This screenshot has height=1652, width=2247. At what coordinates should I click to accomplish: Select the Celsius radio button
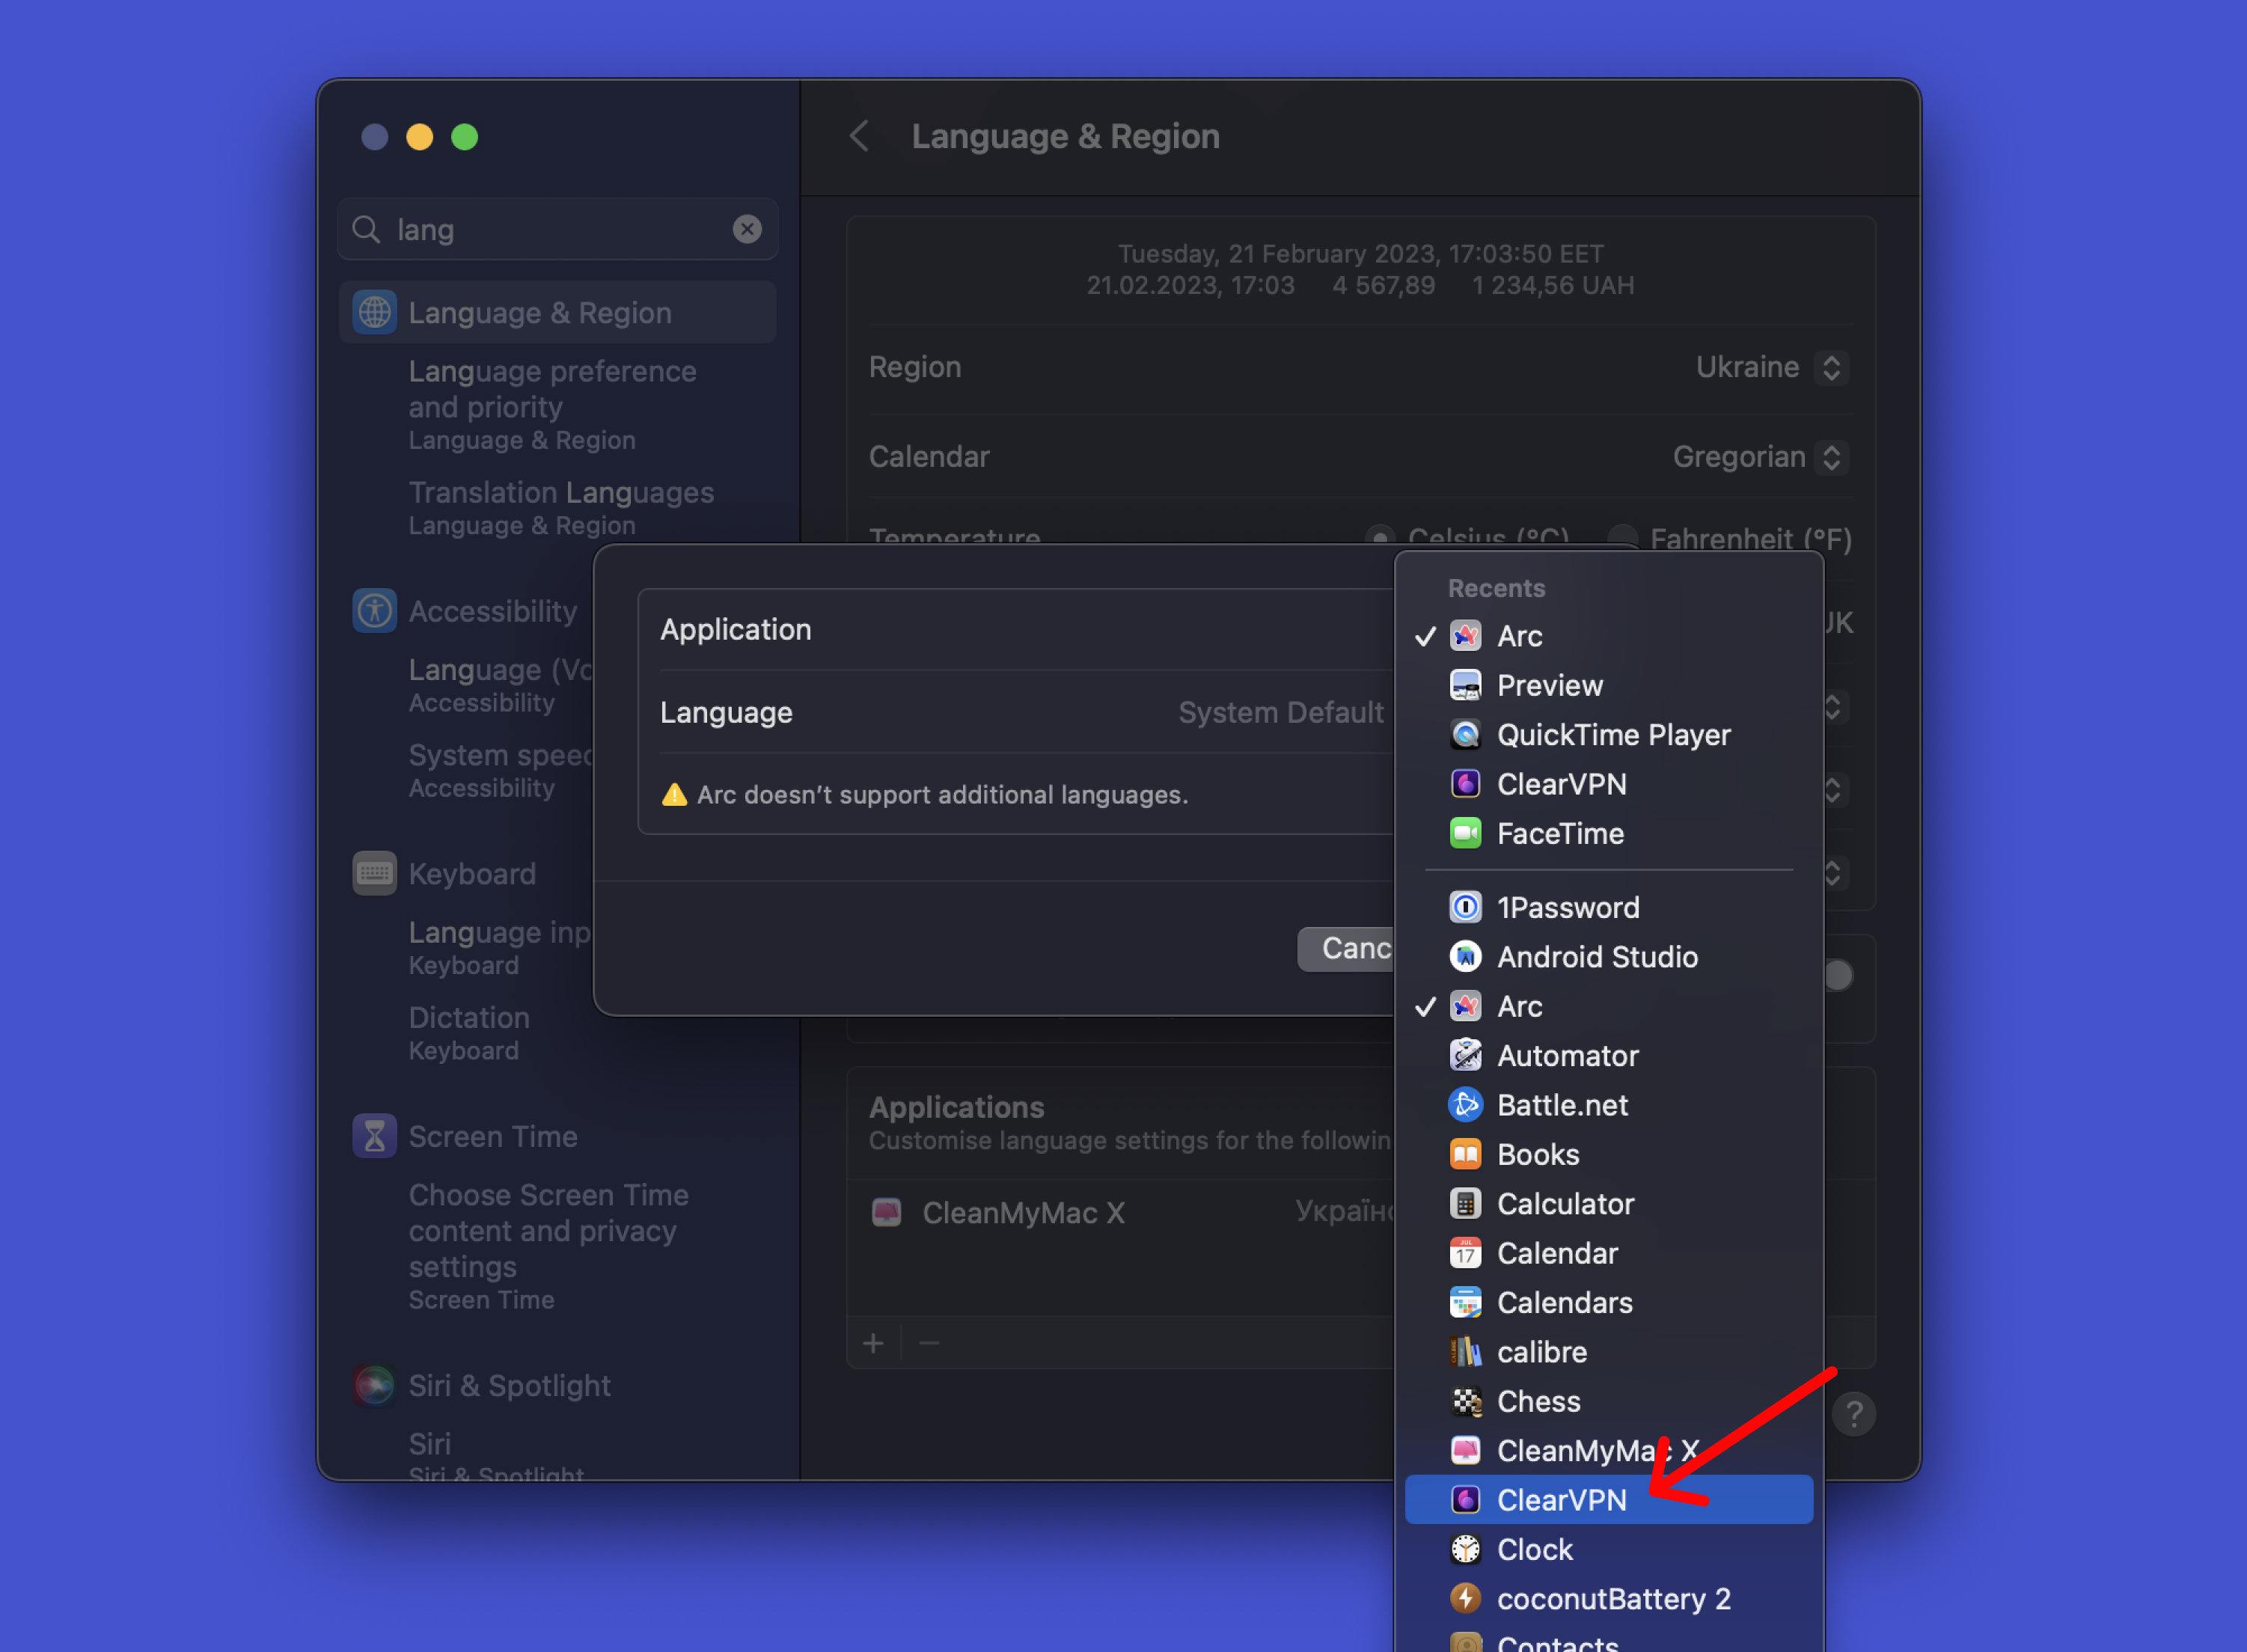tap(1380, 538)
